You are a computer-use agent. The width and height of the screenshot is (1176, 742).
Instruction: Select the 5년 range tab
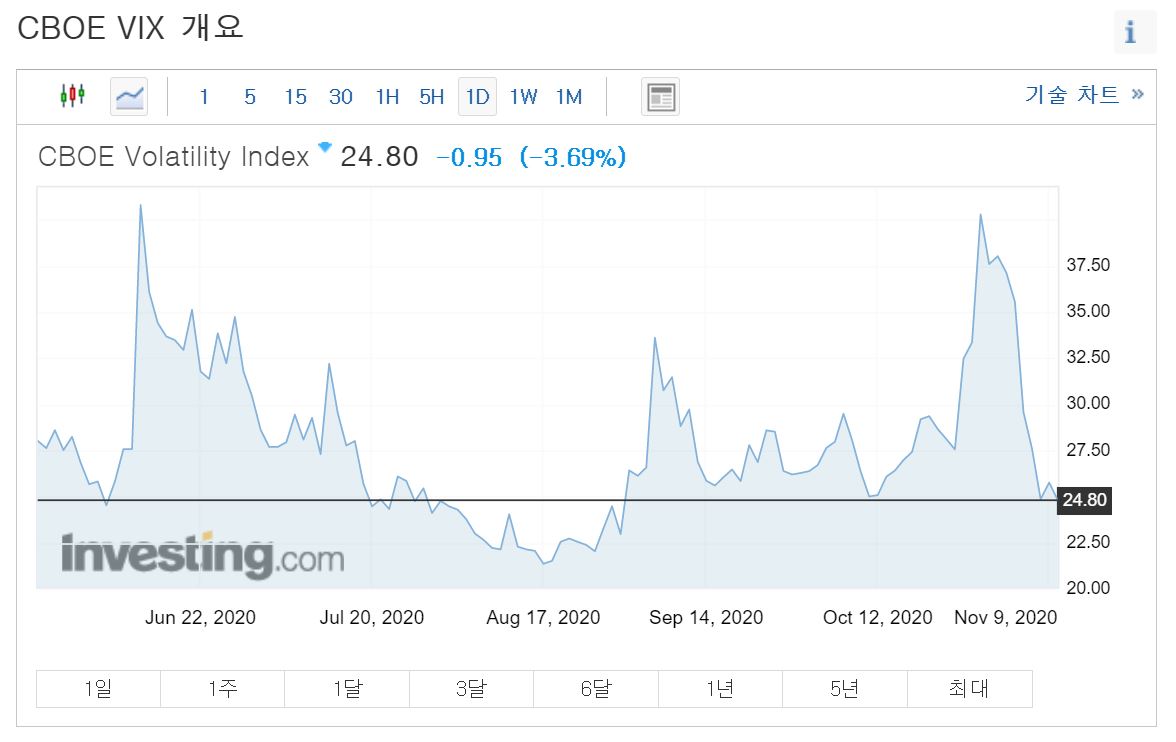point(845,689)
